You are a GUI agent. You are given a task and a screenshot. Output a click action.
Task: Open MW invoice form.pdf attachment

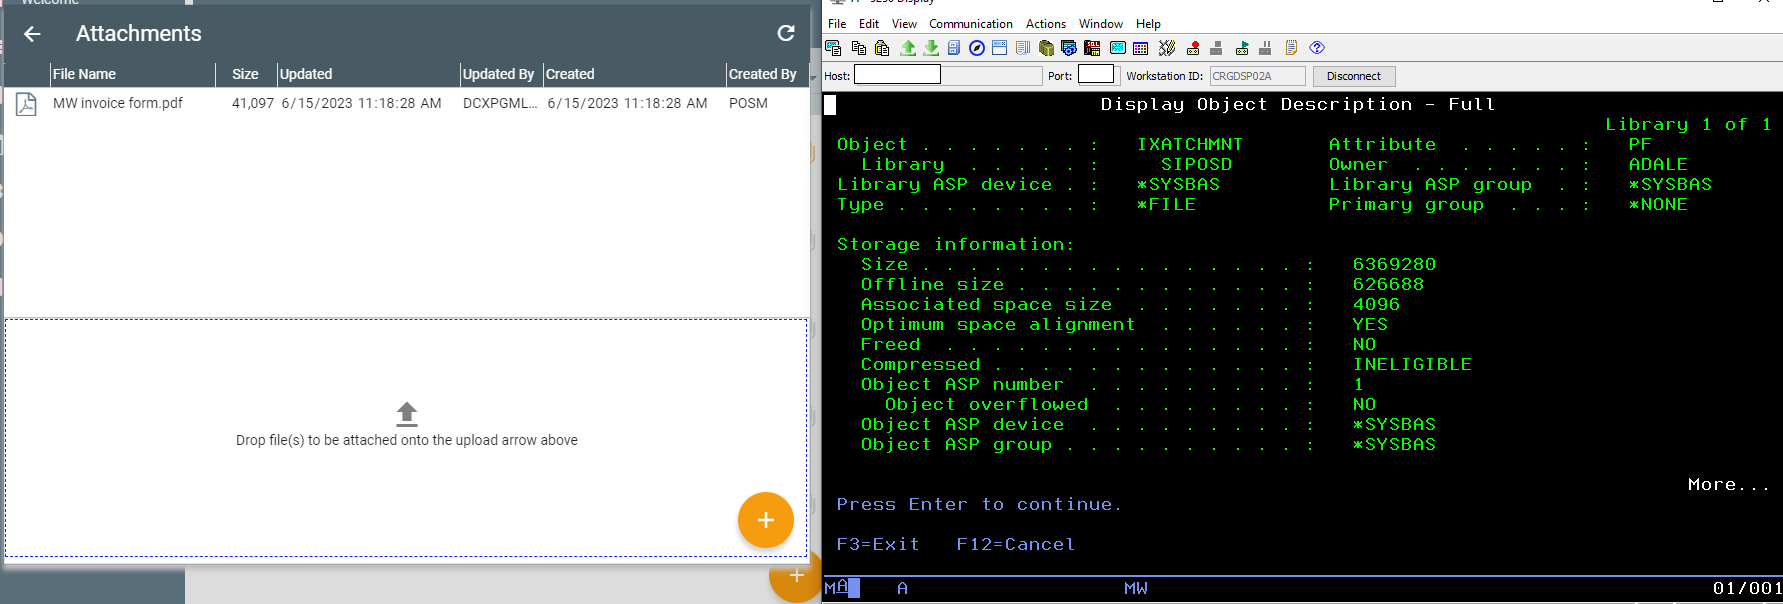(117, 103)
